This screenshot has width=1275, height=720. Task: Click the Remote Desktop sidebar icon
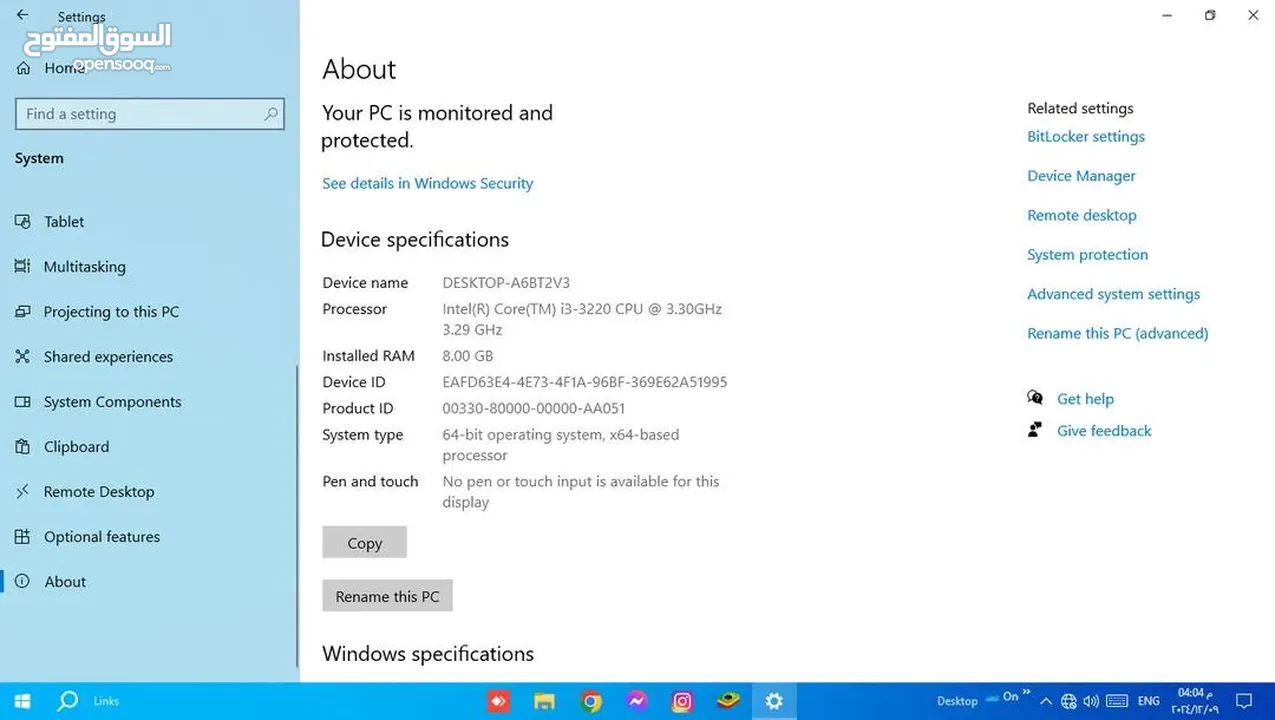23,492
